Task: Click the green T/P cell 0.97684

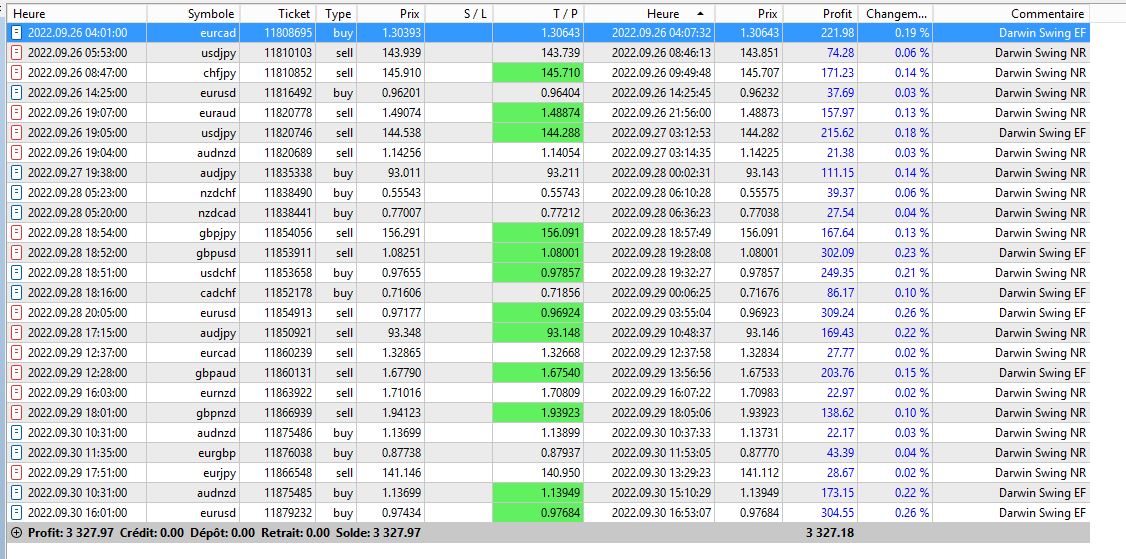Action: 538,513
